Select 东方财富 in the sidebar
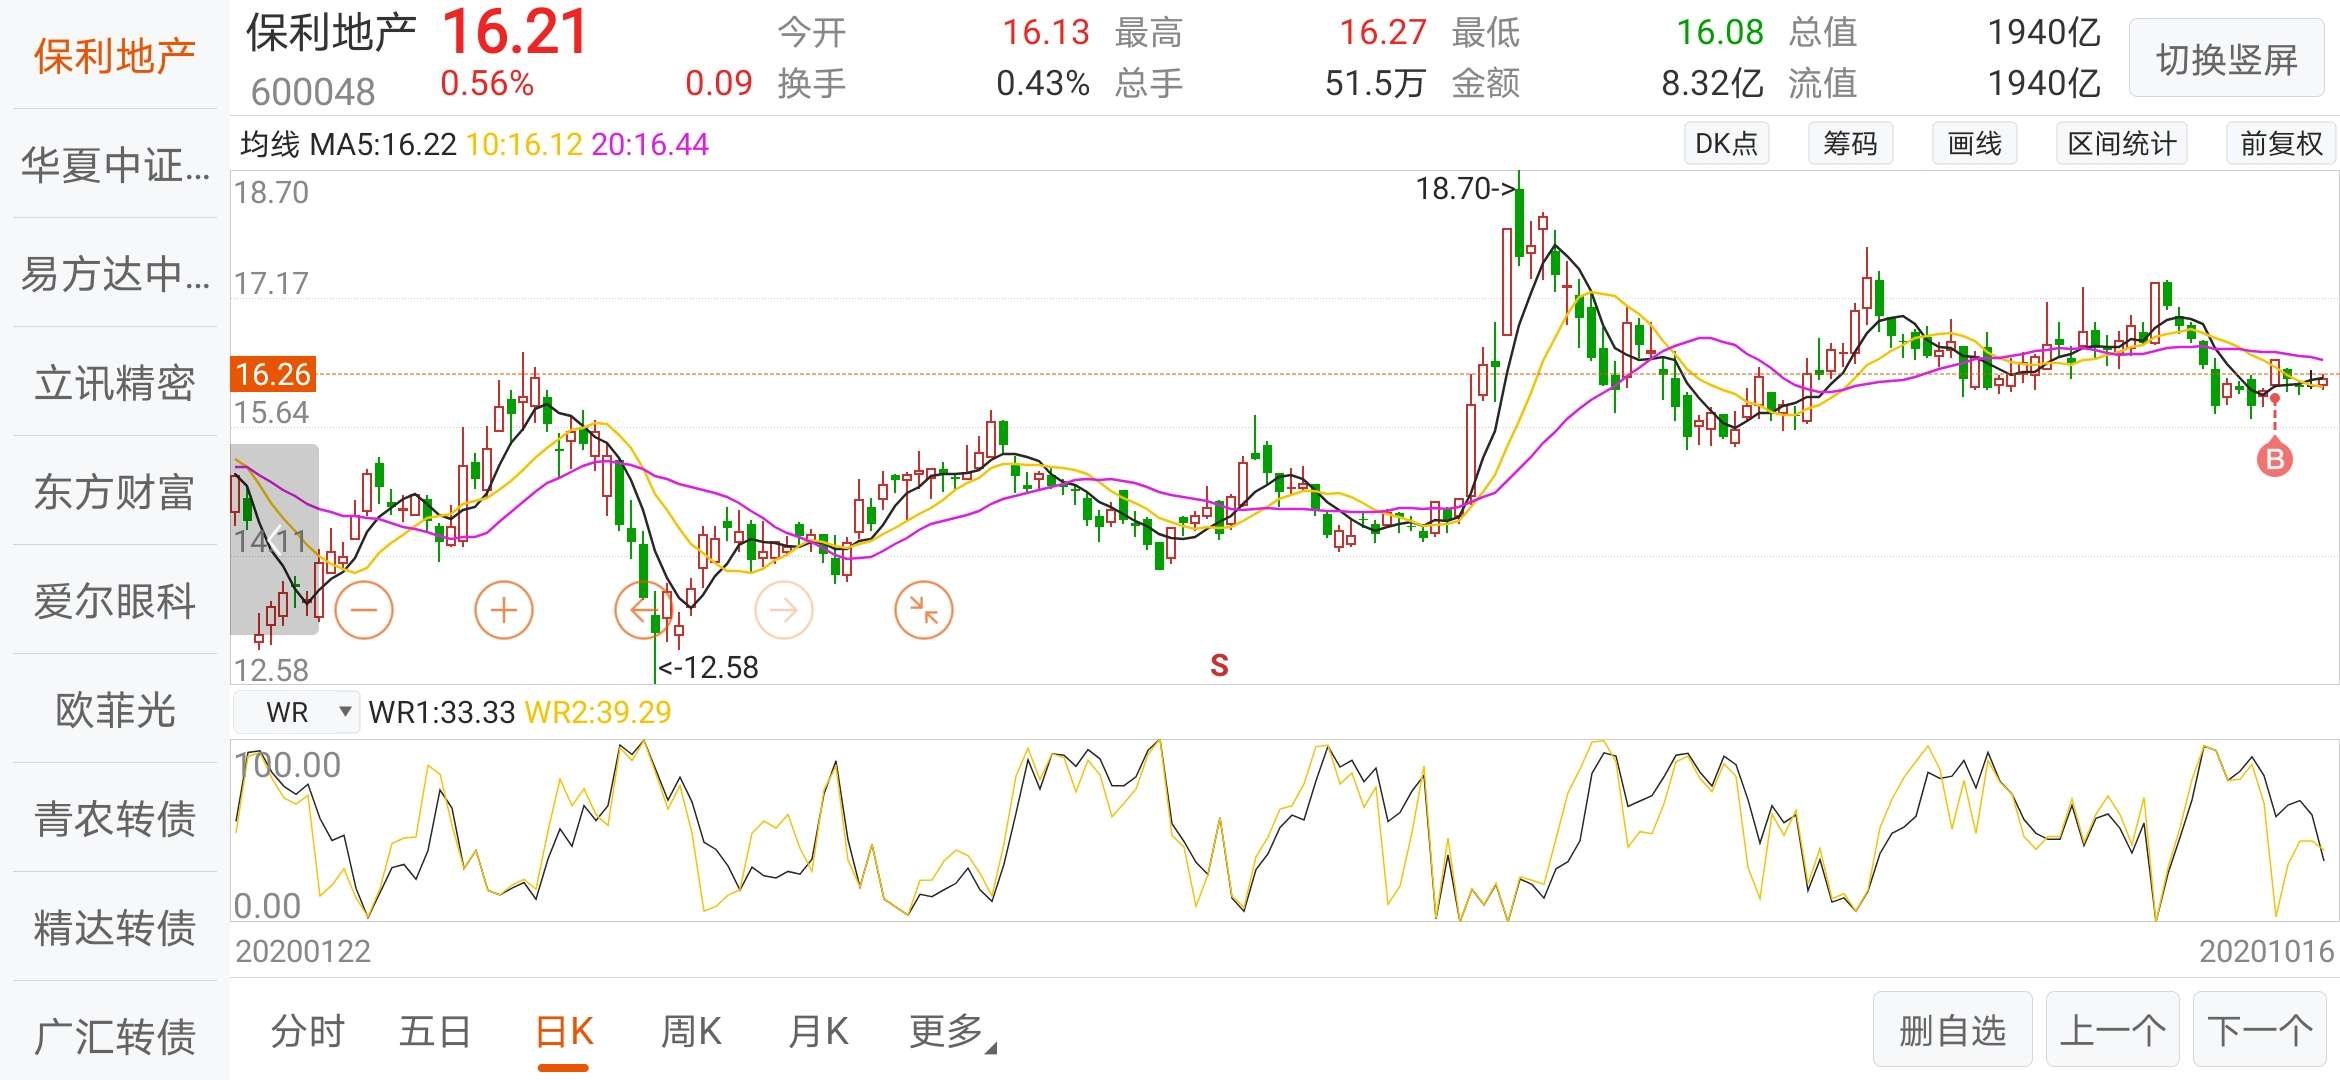The image size is (2340, 1080). click(115, 491)
